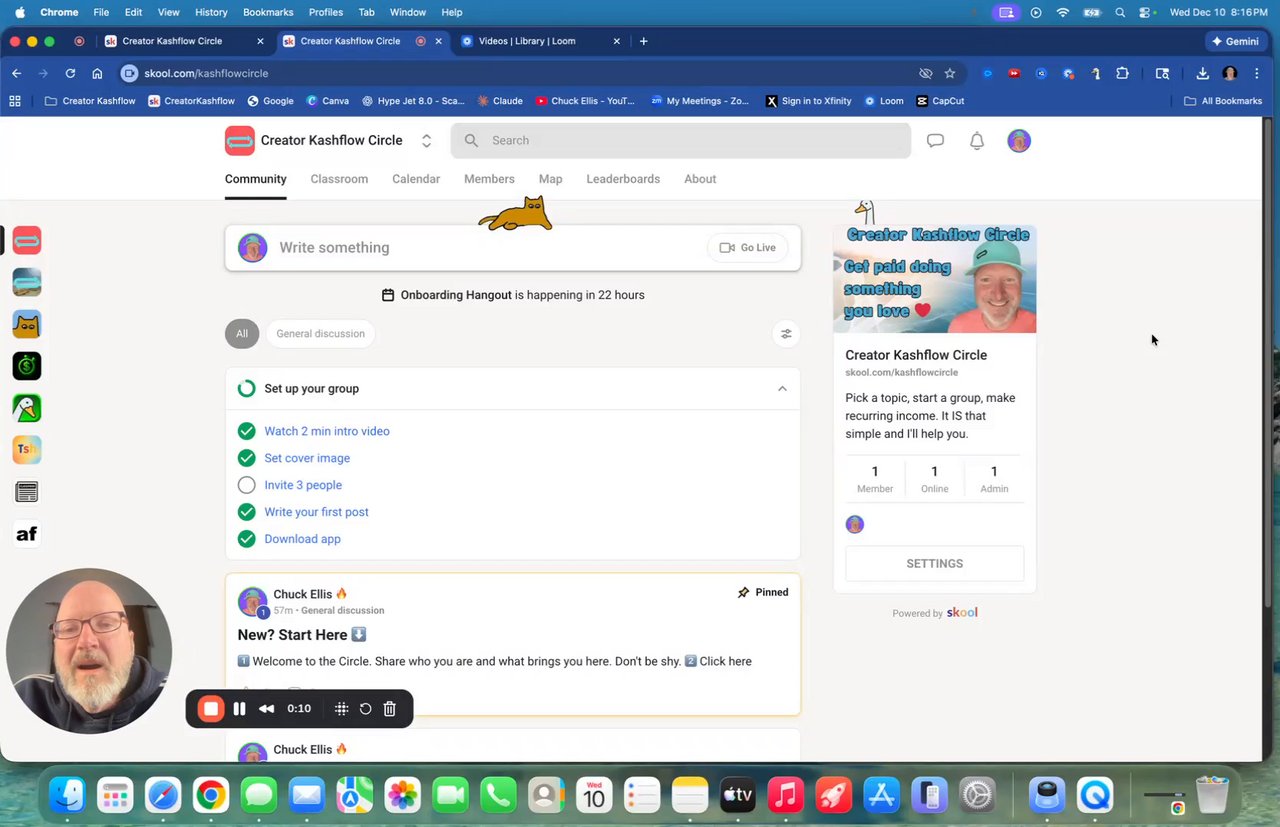Open the Tsh app in the left sidebar

click(x=27, y=450)
